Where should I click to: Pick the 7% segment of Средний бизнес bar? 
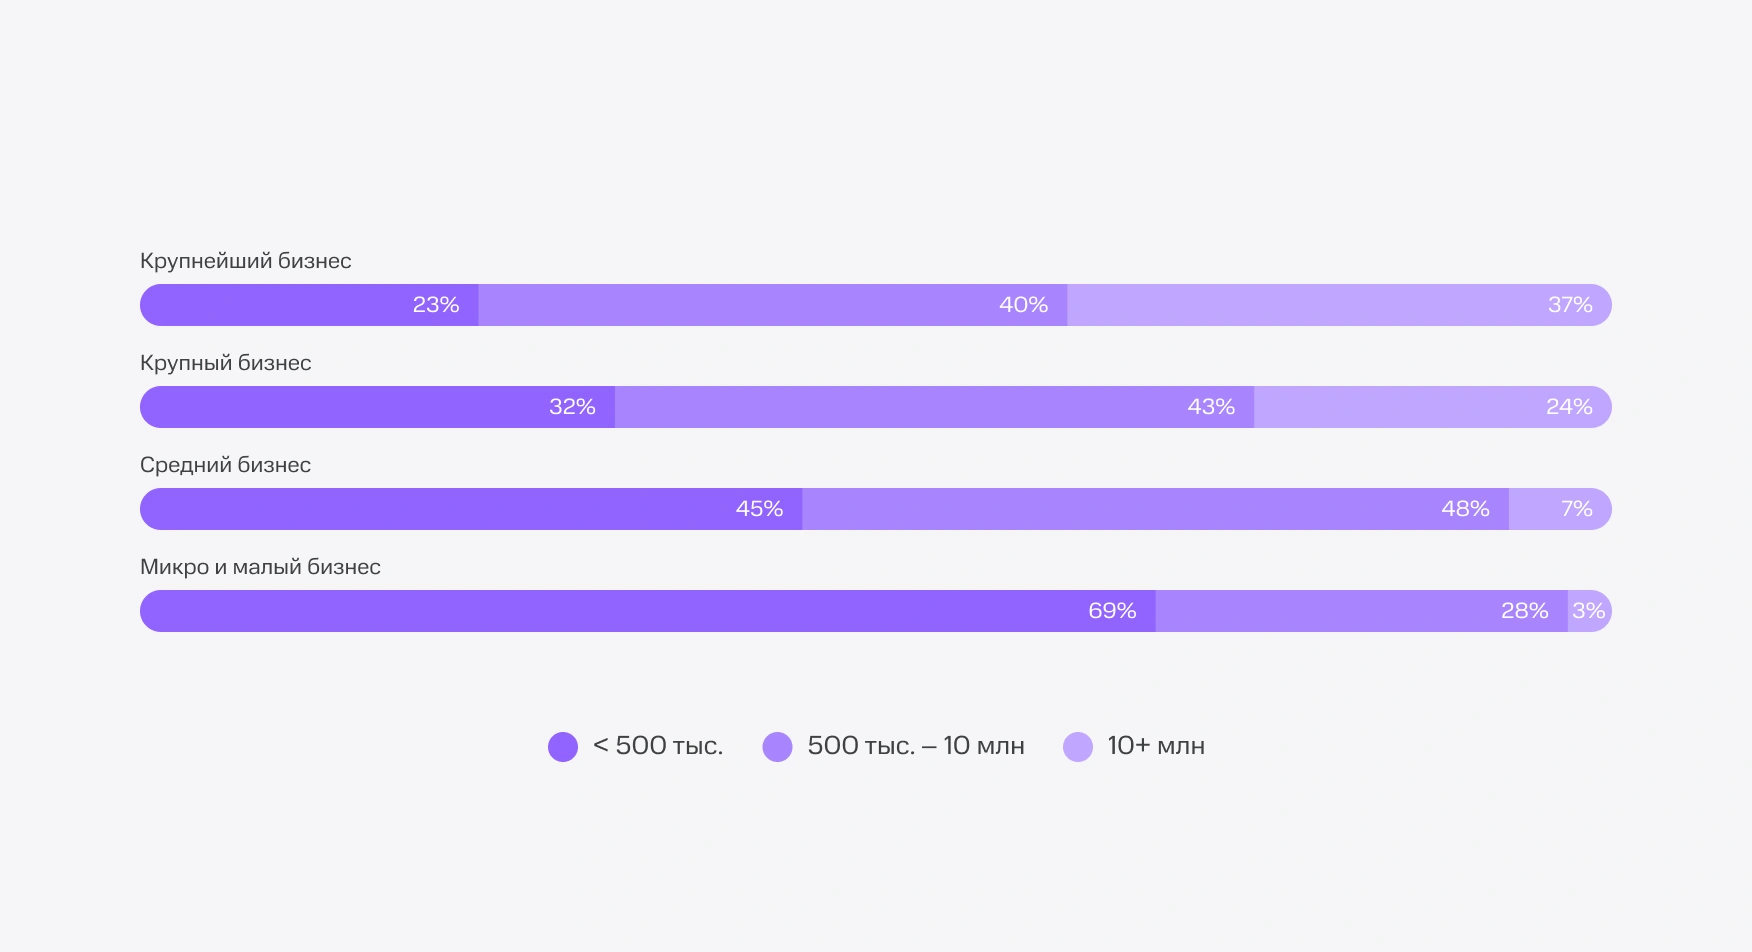pyautogui.click(x=1559, y=509)
